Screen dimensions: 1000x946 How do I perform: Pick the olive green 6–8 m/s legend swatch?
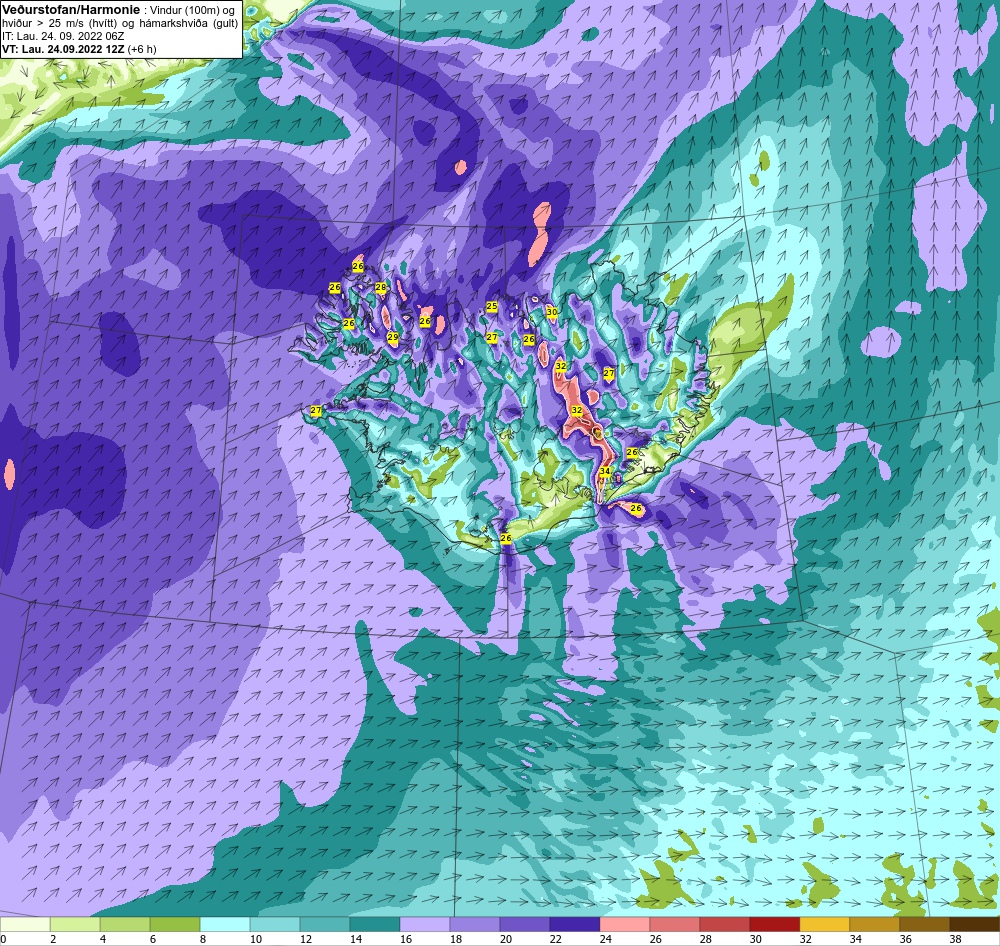coord(175,924)
